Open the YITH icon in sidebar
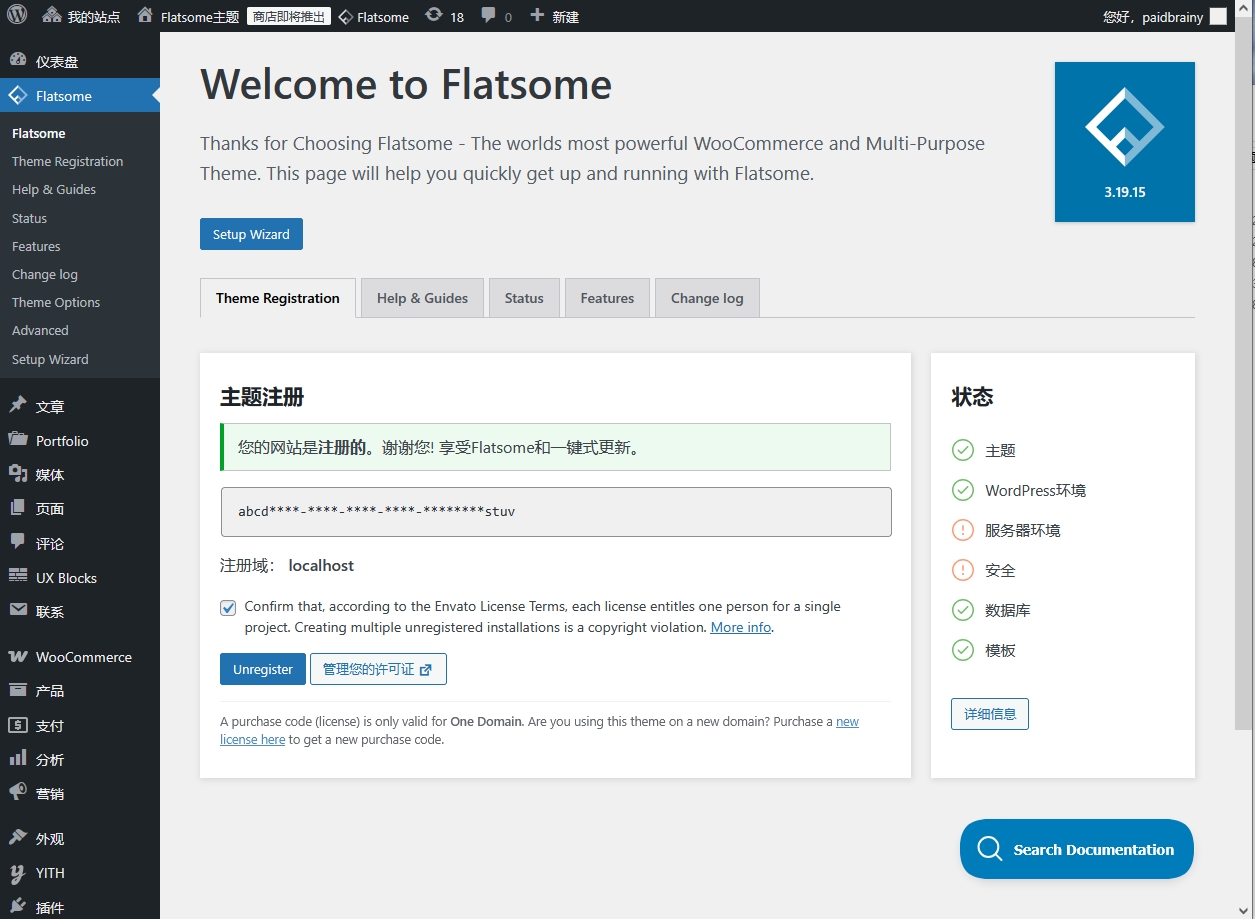Viewport: 1255px width, 919px height. tap(18, 873)
